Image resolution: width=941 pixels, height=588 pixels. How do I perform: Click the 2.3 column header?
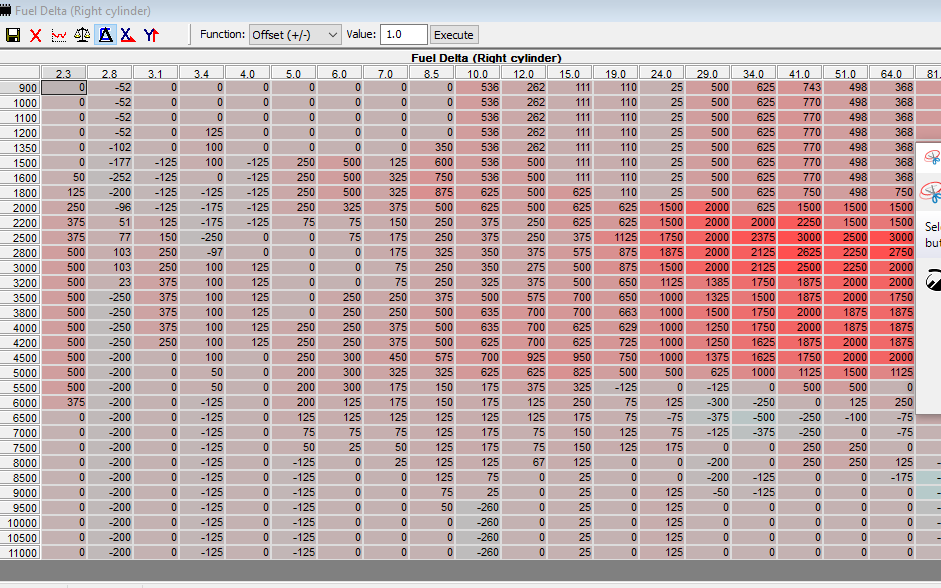point(63,73)
